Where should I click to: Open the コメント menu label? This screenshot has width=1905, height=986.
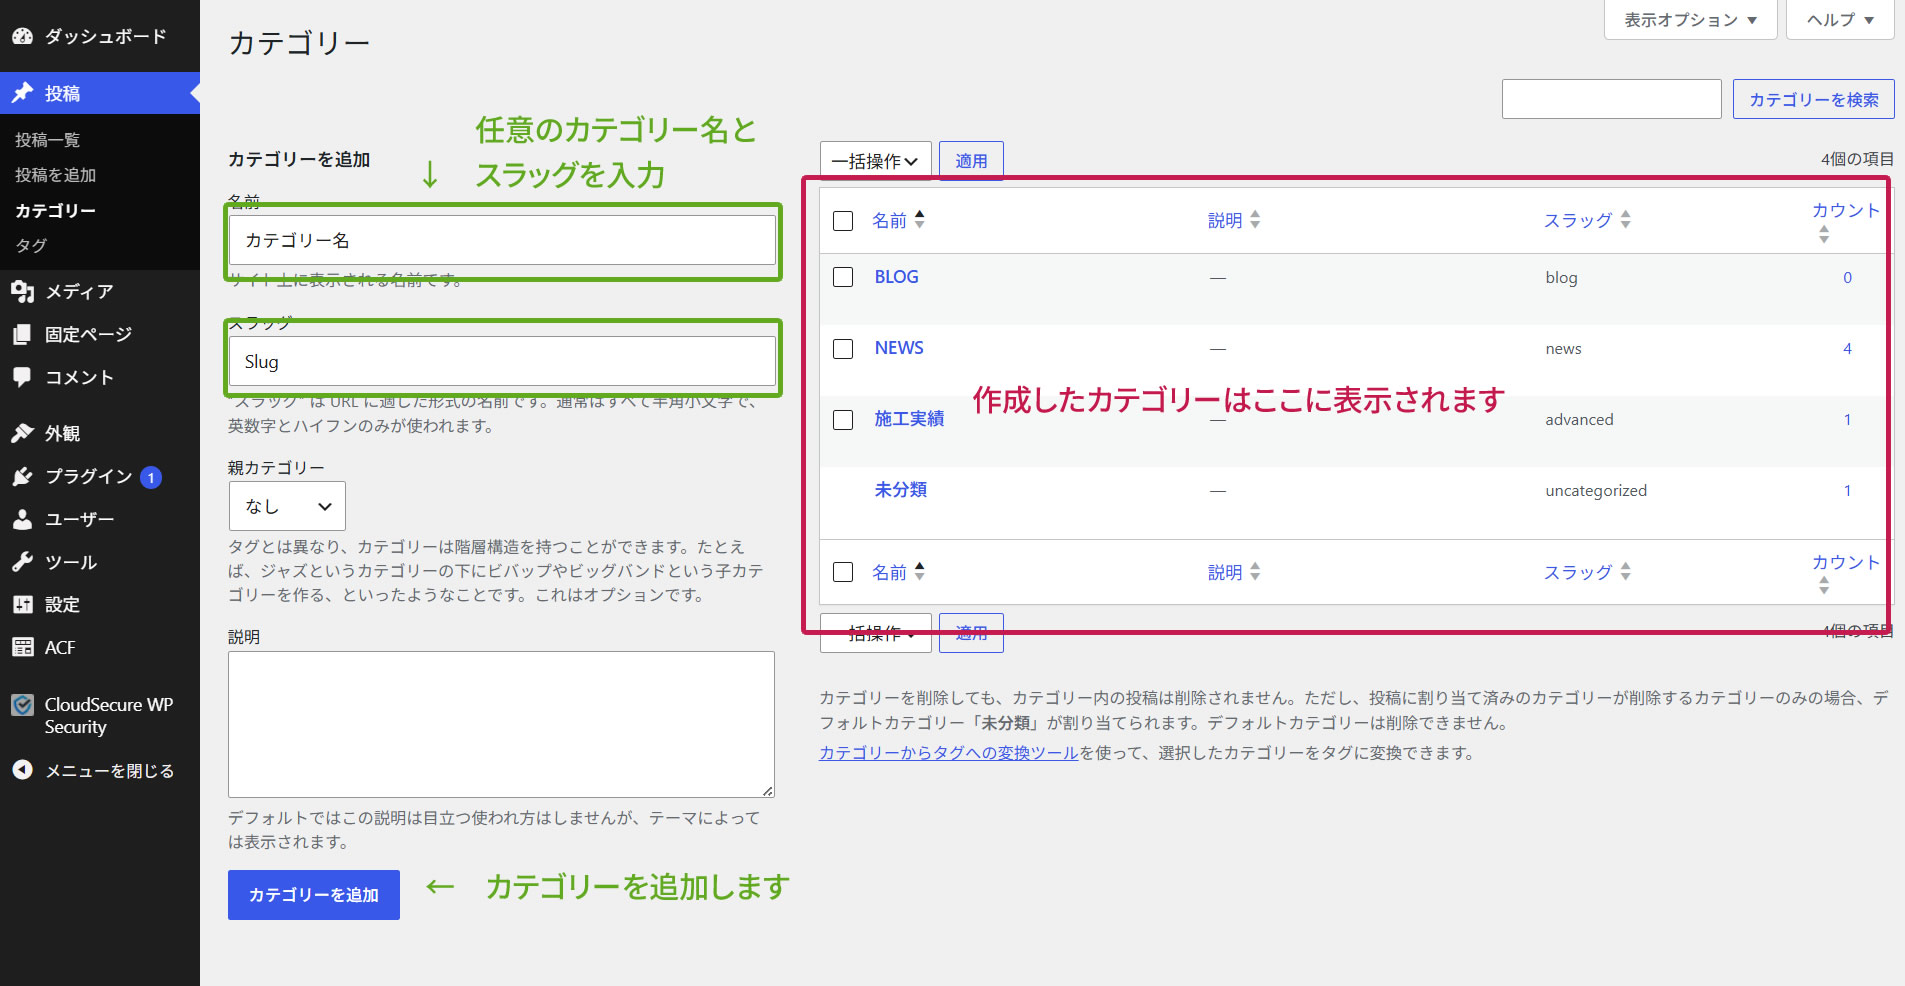click(79, 377)
